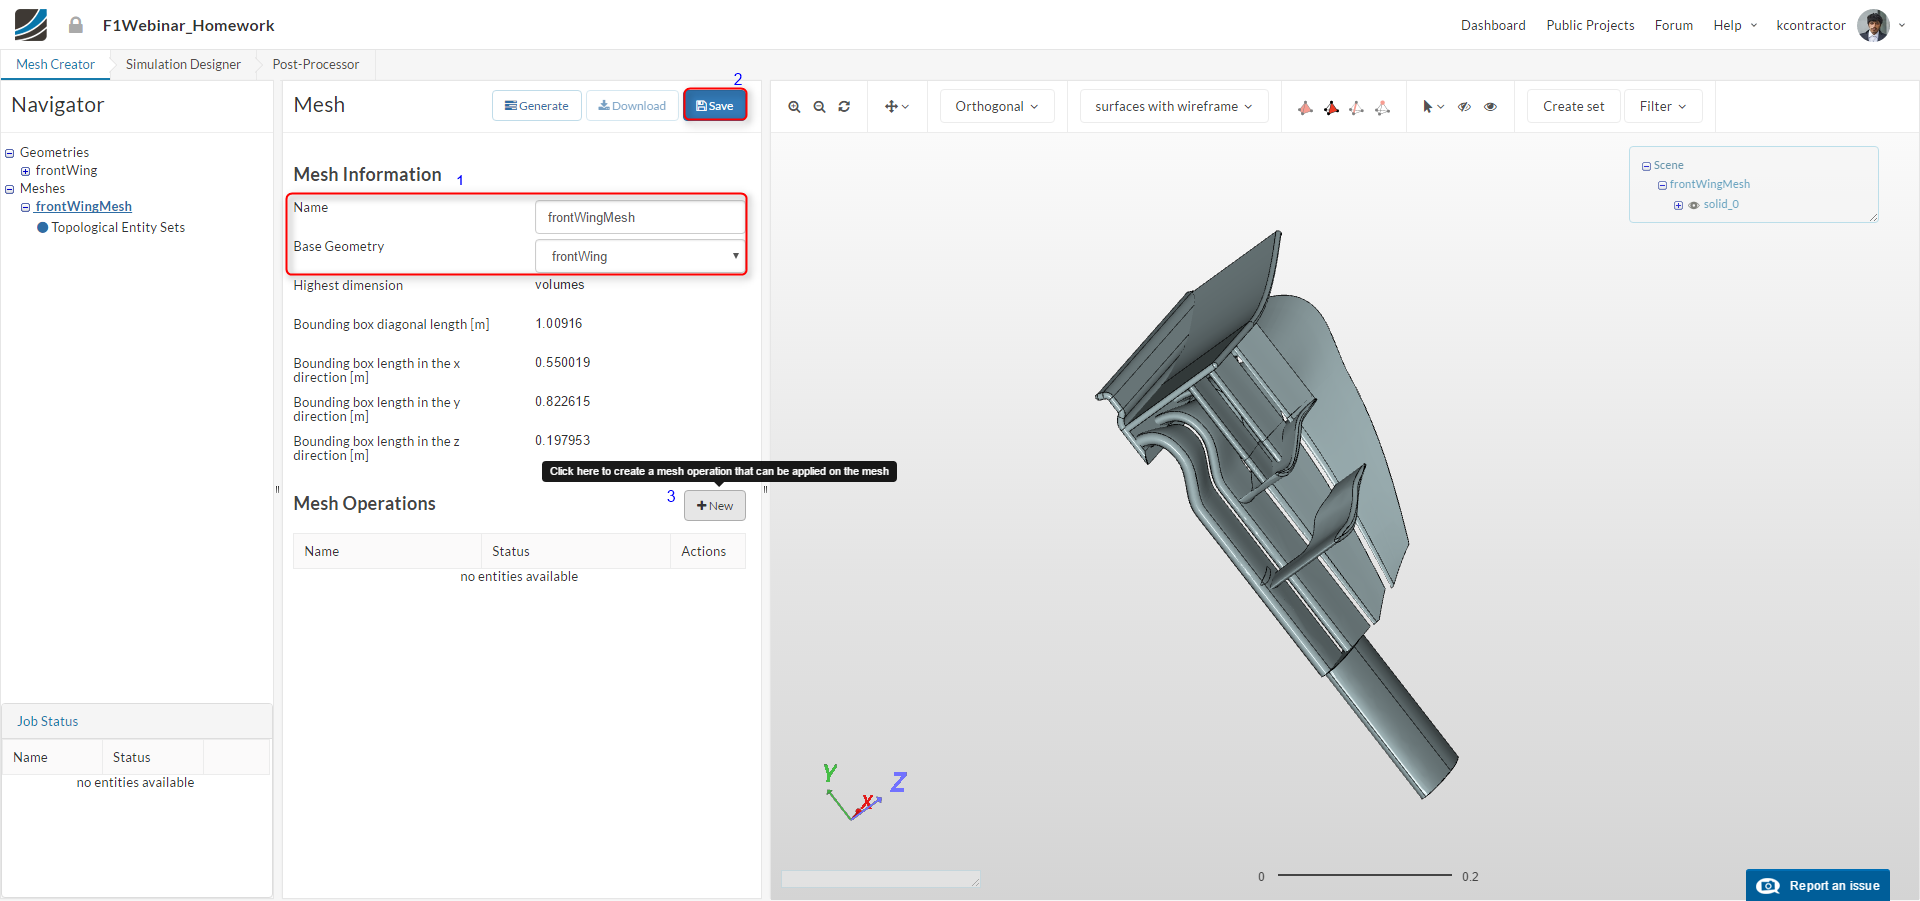This screenshot has width=1920, height=901.
Task: Click the show-all eye icon in toolbar
Action: pos(1490,107)
